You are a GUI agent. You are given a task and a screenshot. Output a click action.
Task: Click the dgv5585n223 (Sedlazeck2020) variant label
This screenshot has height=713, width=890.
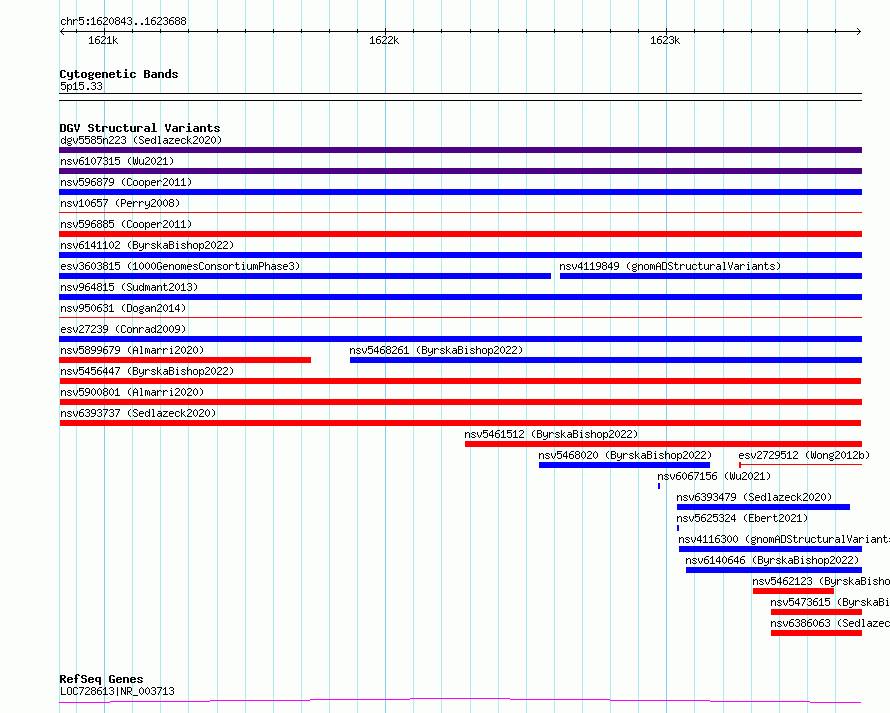pos(141,140)
